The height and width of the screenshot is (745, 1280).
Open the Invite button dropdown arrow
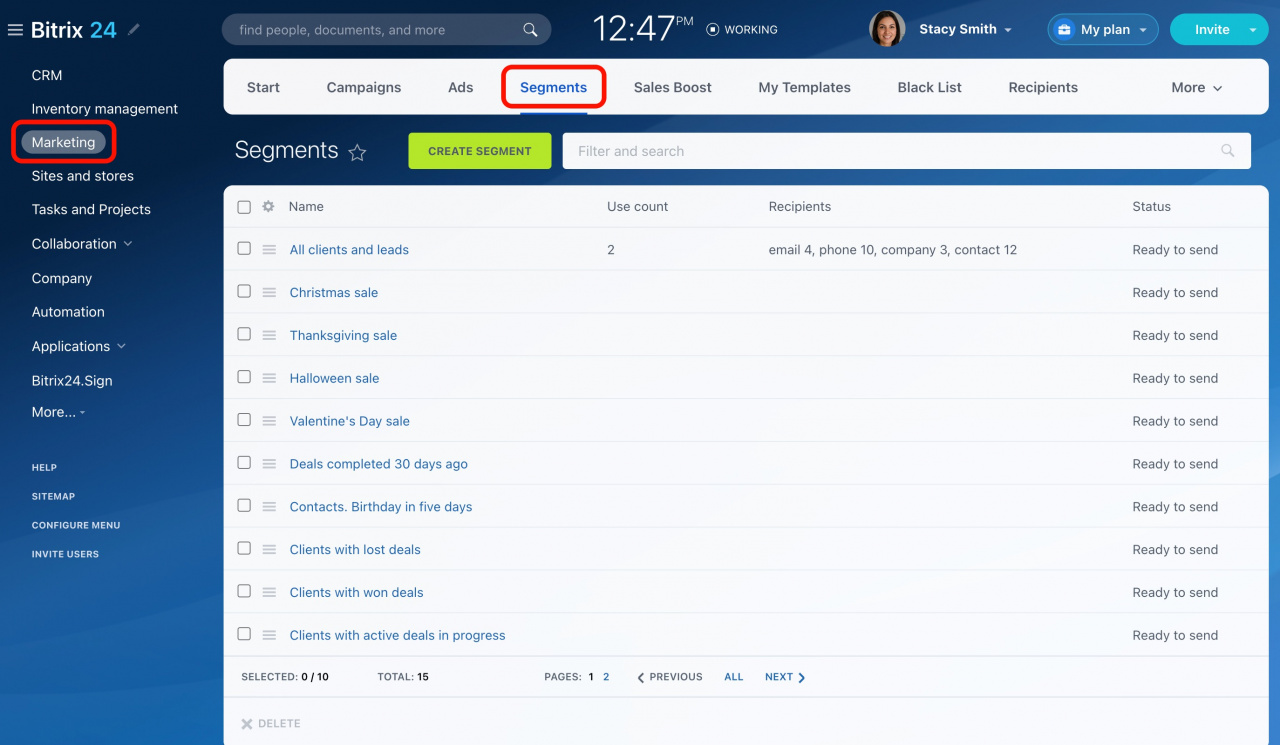coord(1253,30)
